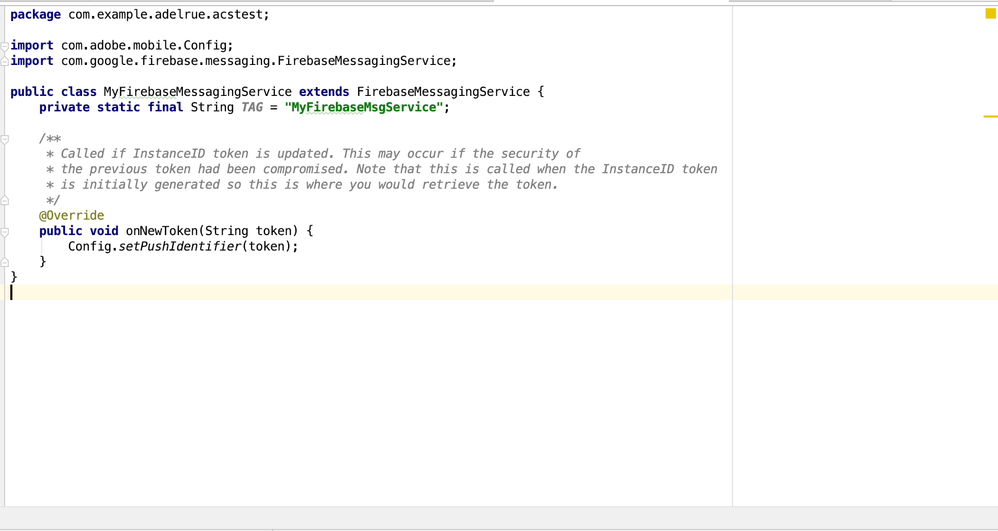Click fold marker at onNewToken closing brace
Screen dimensions: 998x531
5,262
